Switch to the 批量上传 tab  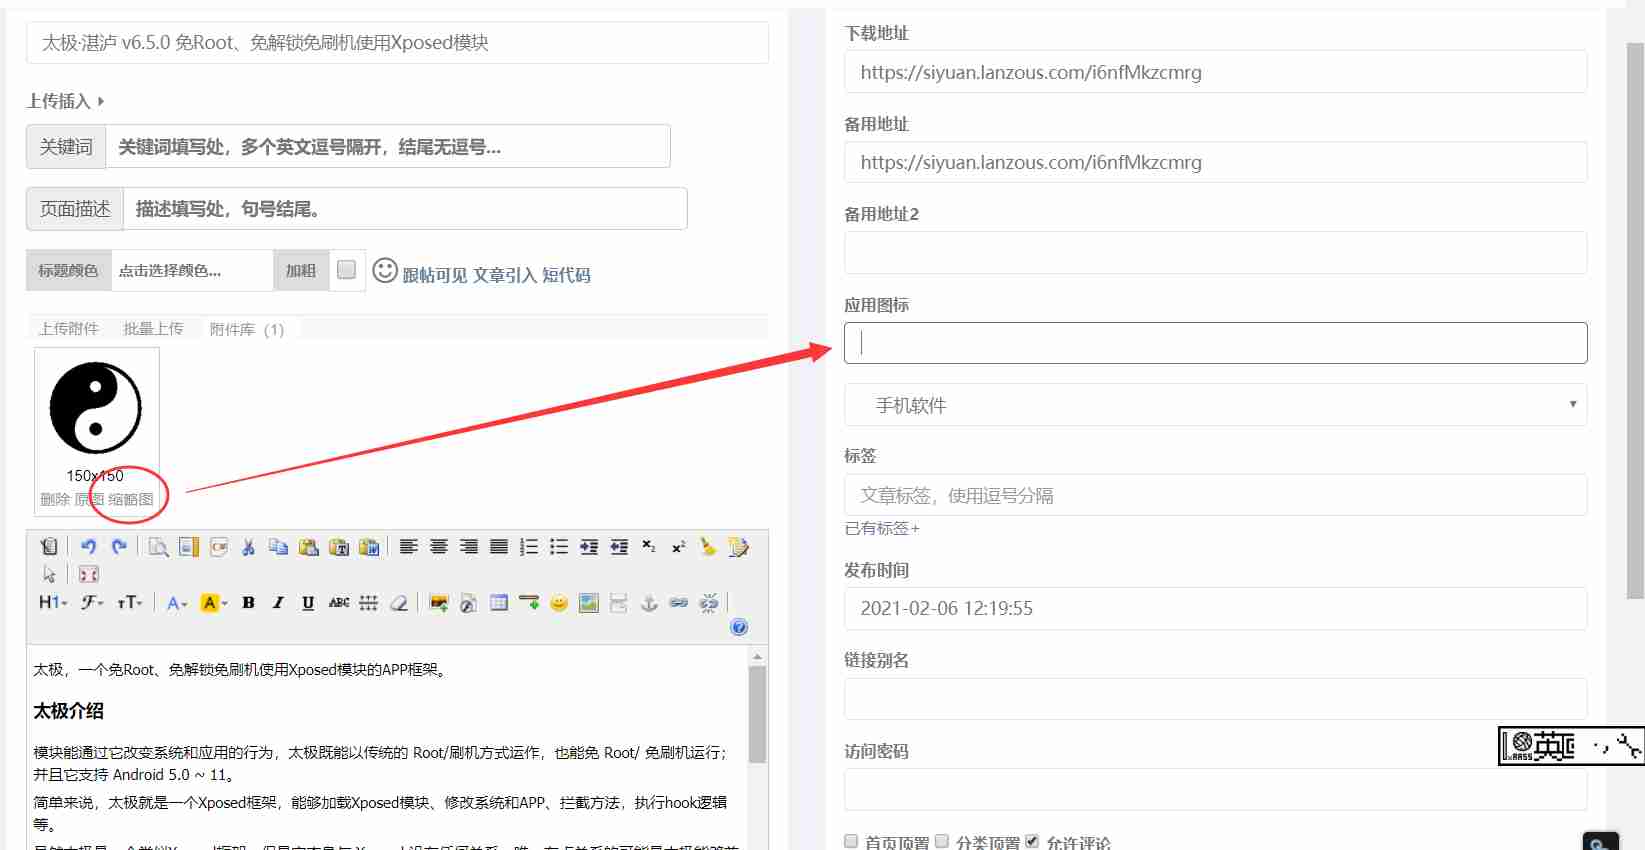click(153, 329)
